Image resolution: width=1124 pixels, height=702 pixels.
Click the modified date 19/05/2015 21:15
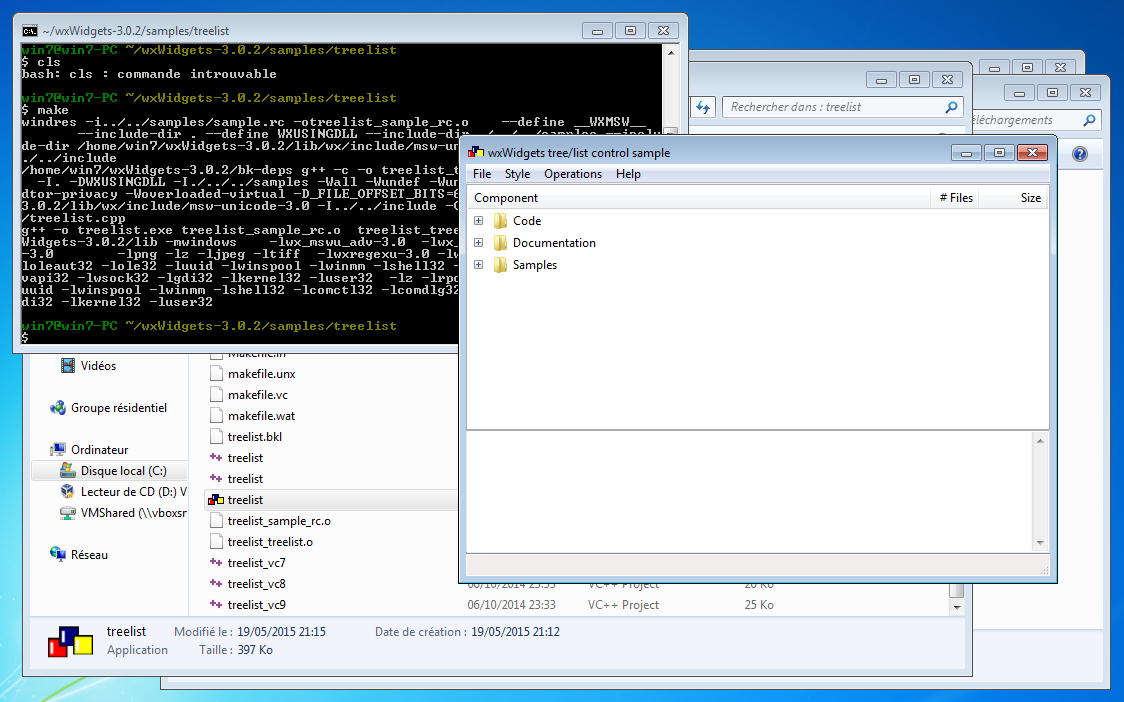coord(281,632)
